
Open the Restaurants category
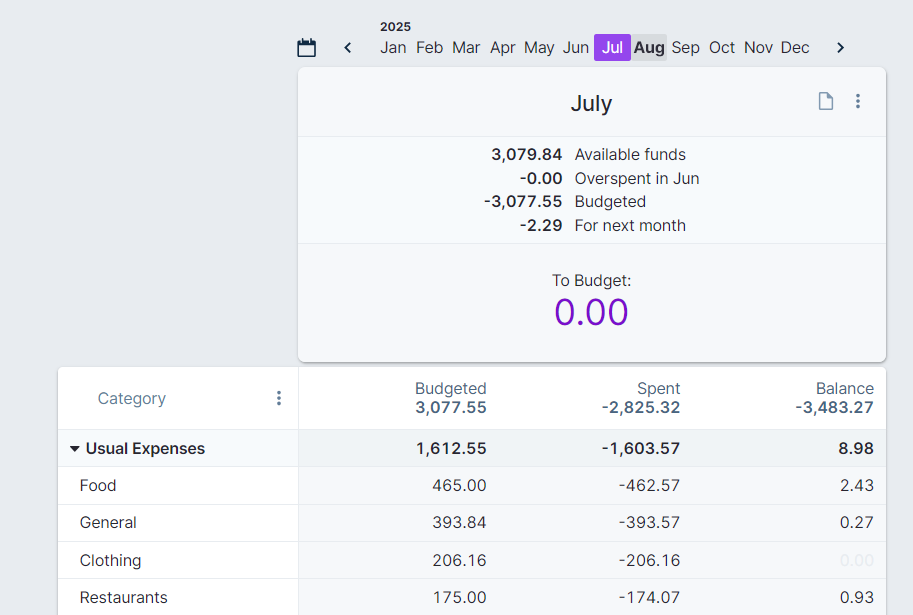click(x=123, y=597)
